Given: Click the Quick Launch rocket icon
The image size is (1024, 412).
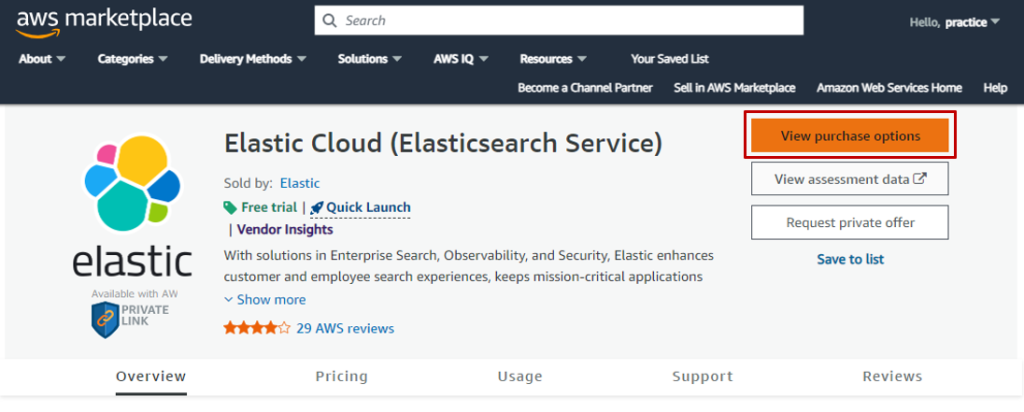Looking at the screenshot, I should tap(317, 208).
